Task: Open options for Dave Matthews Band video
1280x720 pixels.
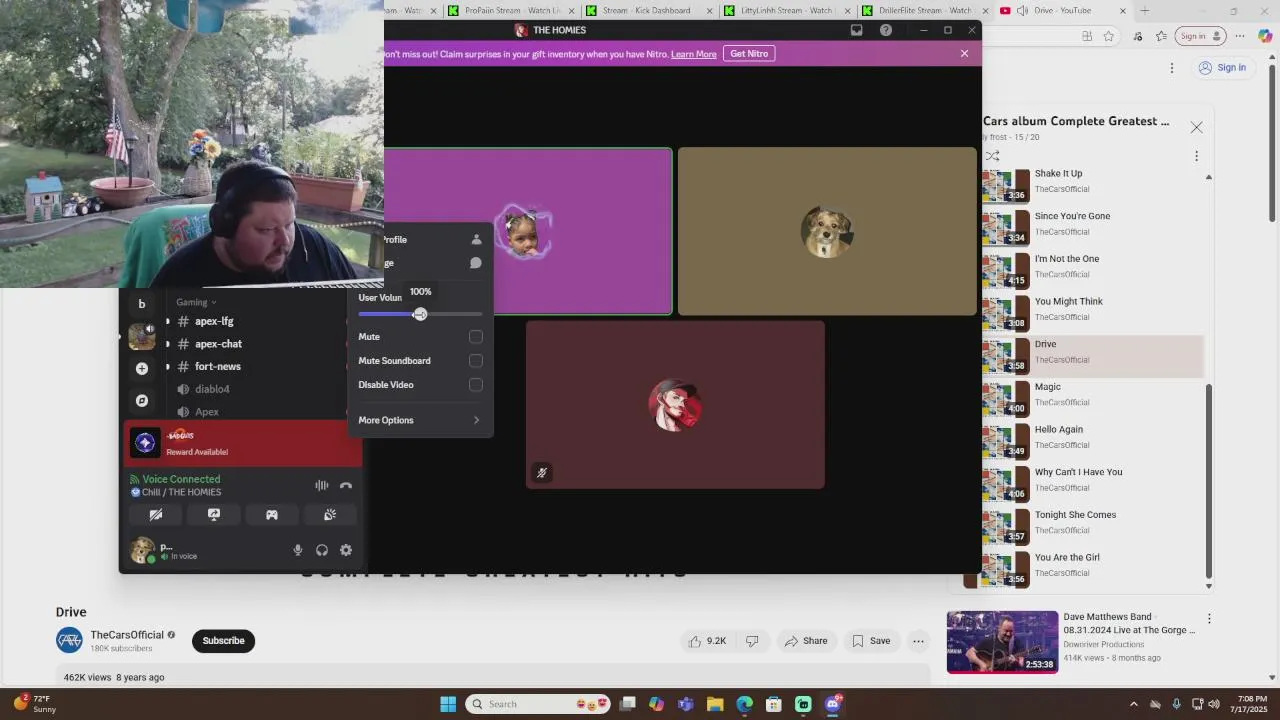Action: coord(1209,619)
